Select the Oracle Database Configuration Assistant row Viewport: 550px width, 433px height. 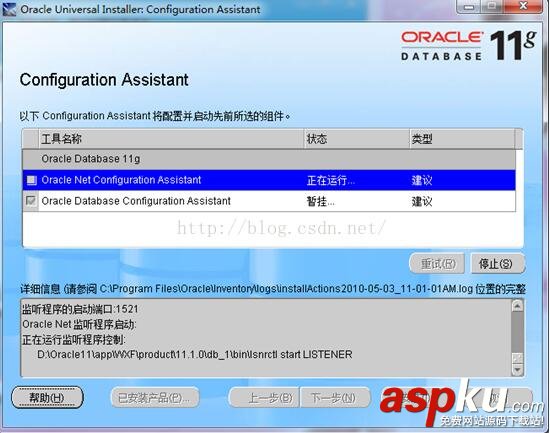(x=269, y=201)
